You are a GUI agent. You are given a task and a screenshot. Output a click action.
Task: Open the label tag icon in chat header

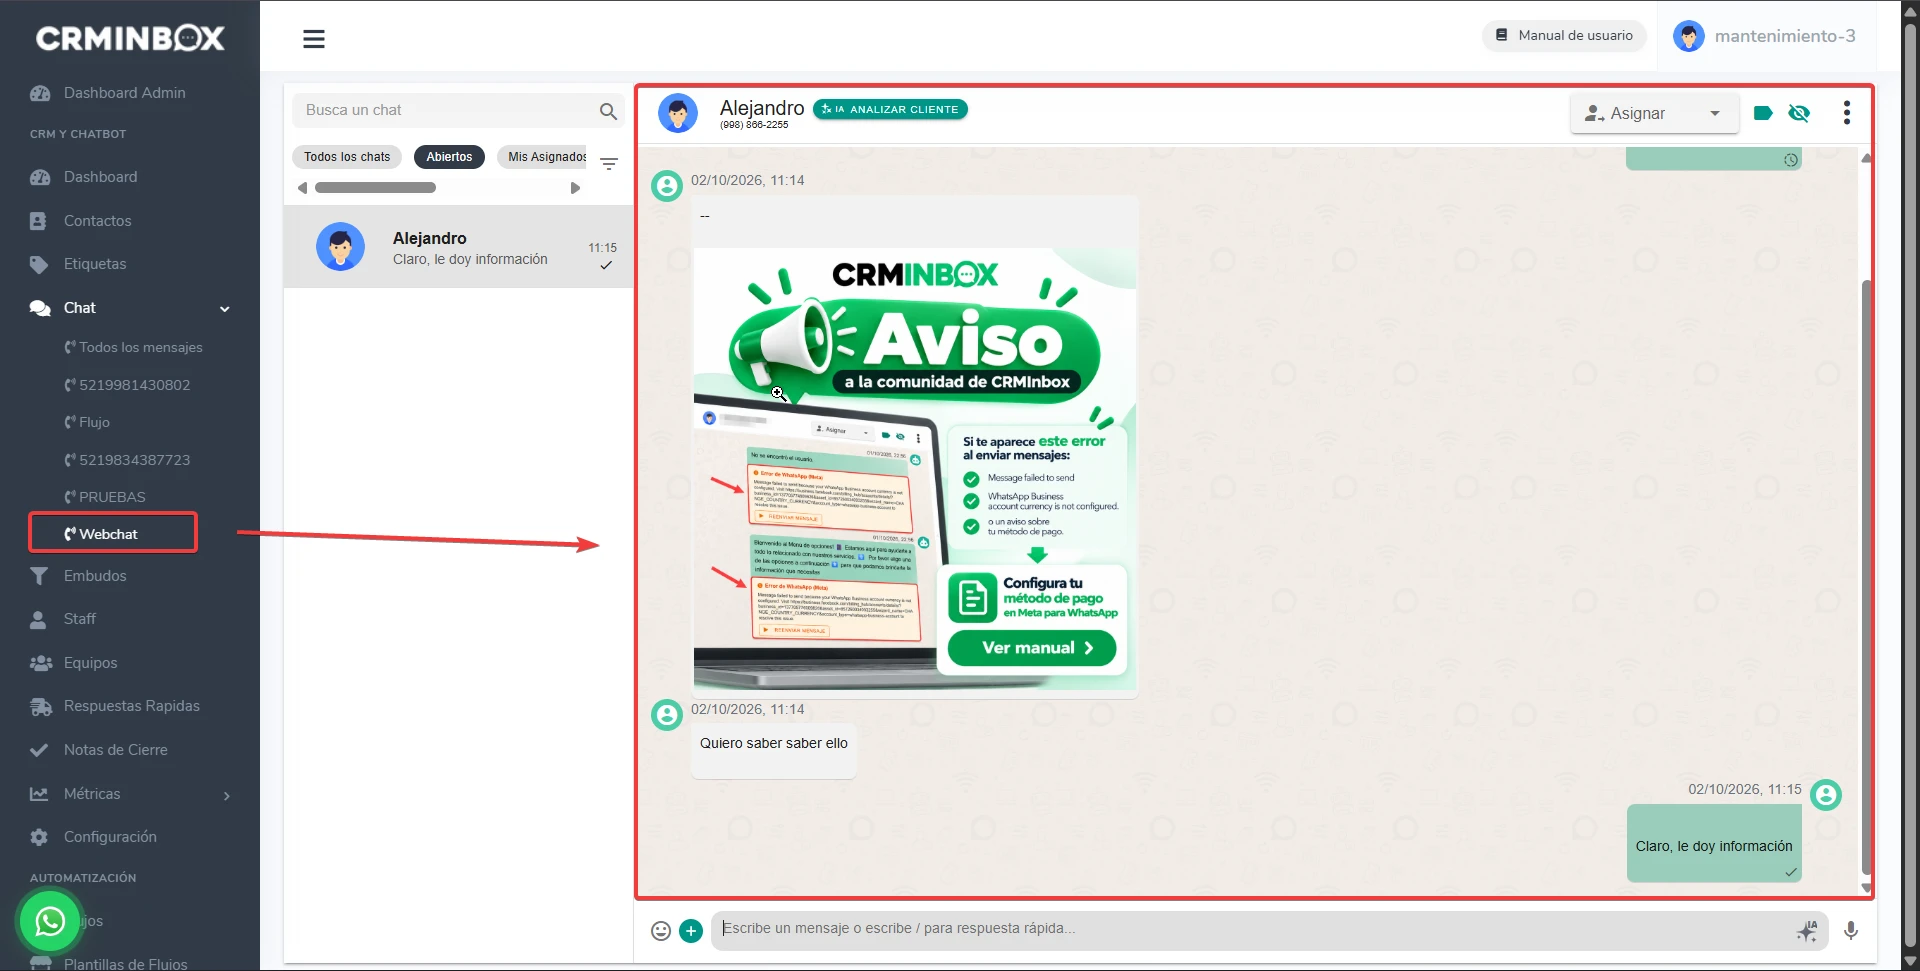tap(1763, 113)
